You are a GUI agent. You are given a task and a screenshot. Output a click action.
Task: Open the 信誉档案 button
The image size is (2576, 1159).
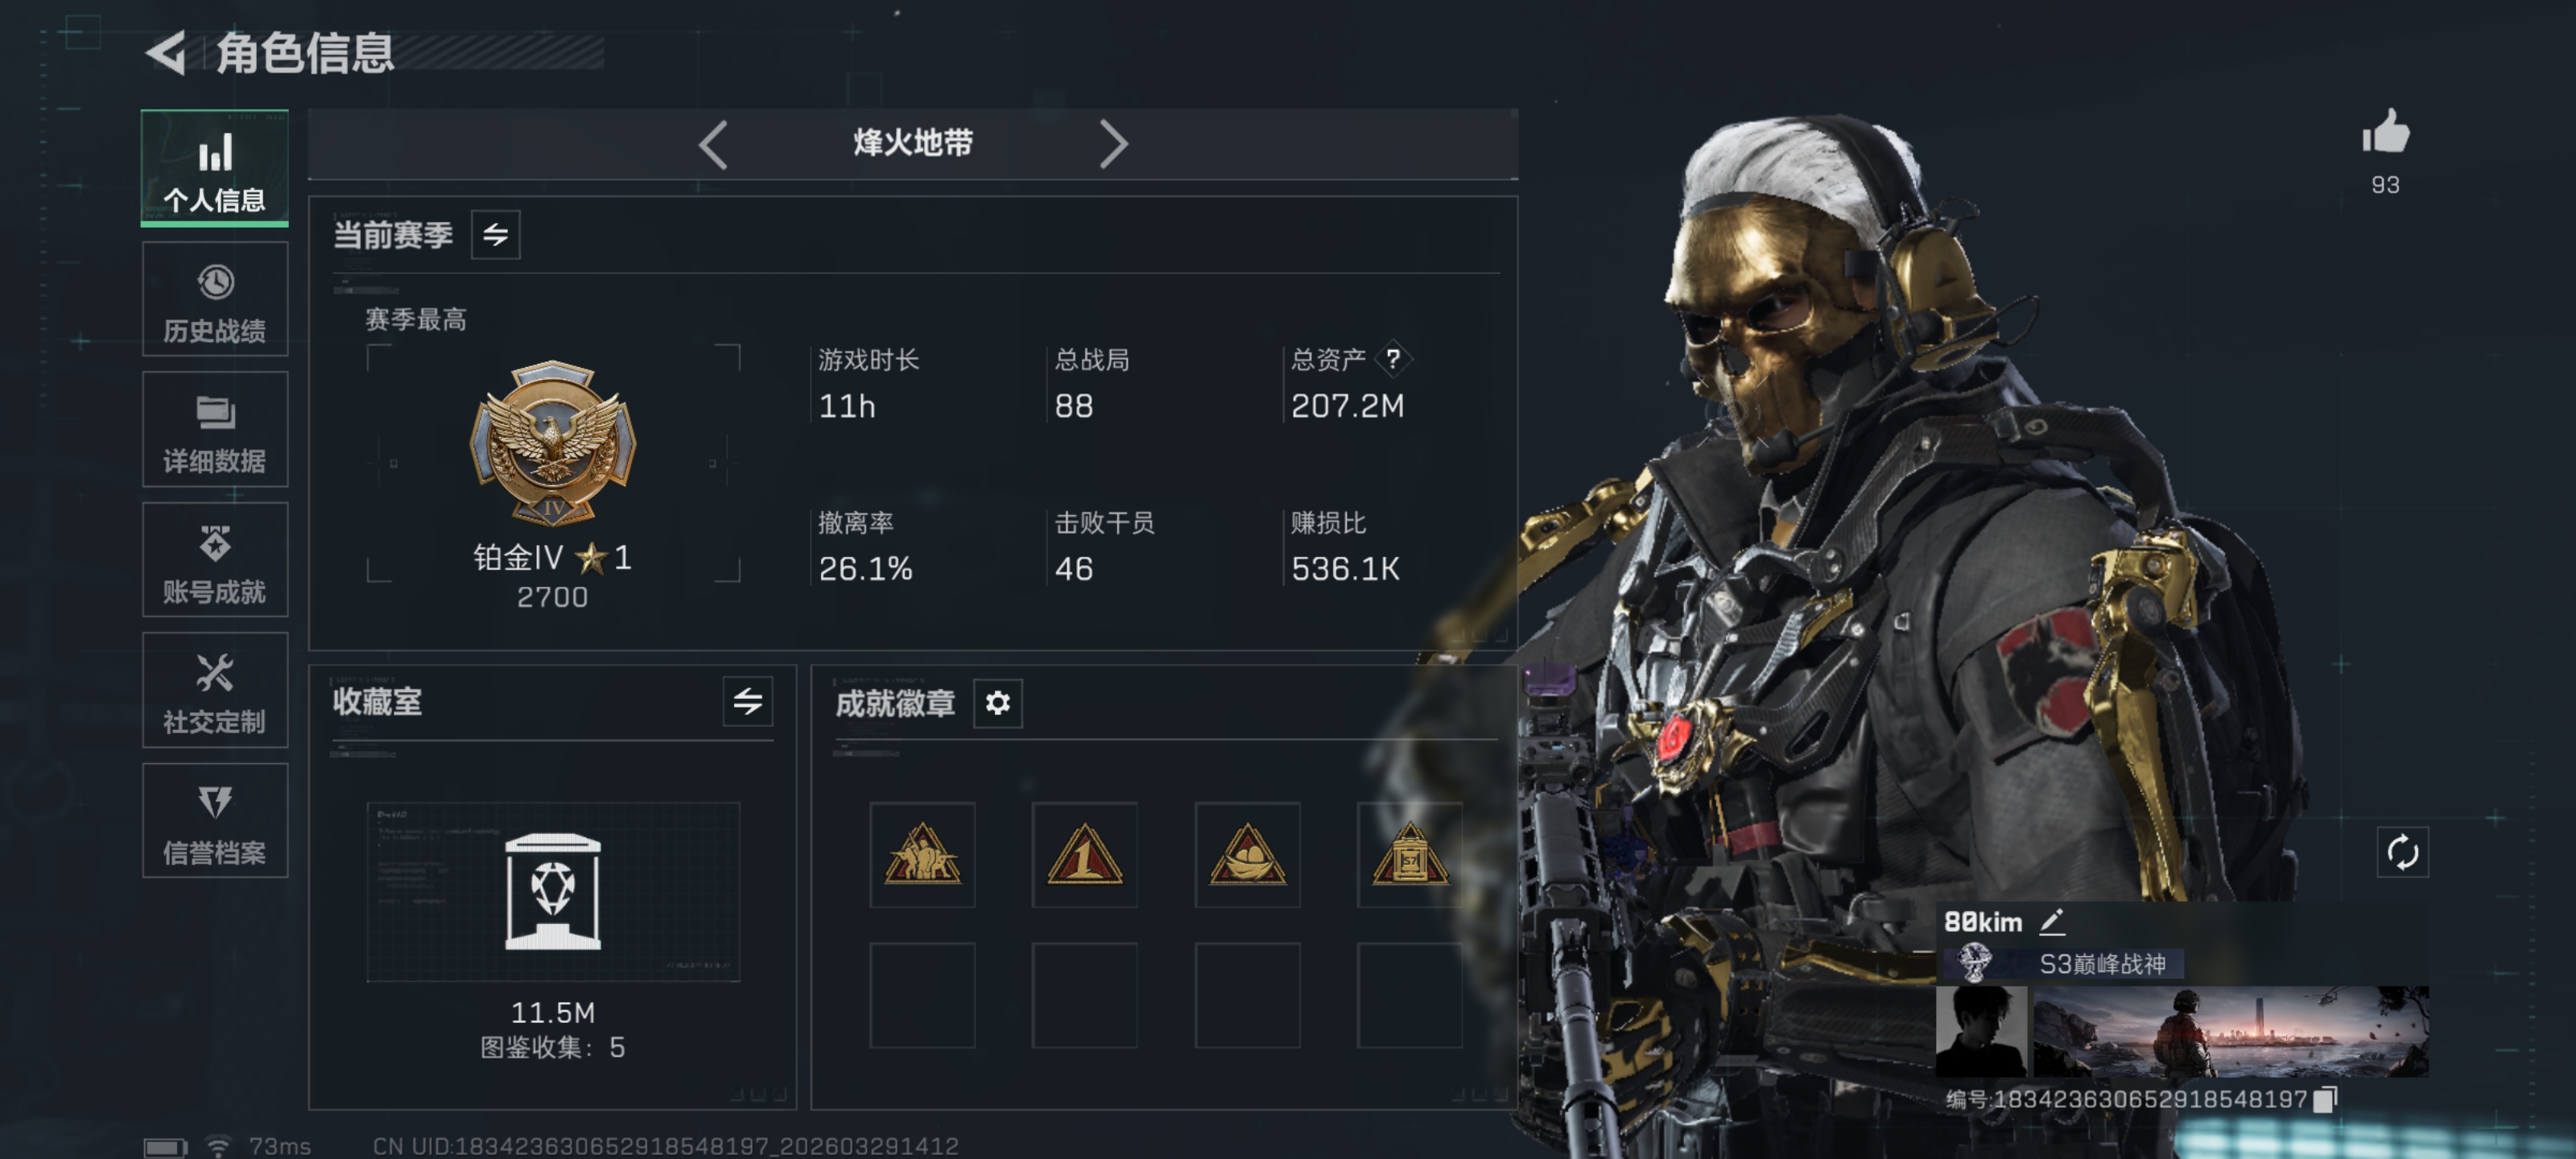(x=215, y=821)
